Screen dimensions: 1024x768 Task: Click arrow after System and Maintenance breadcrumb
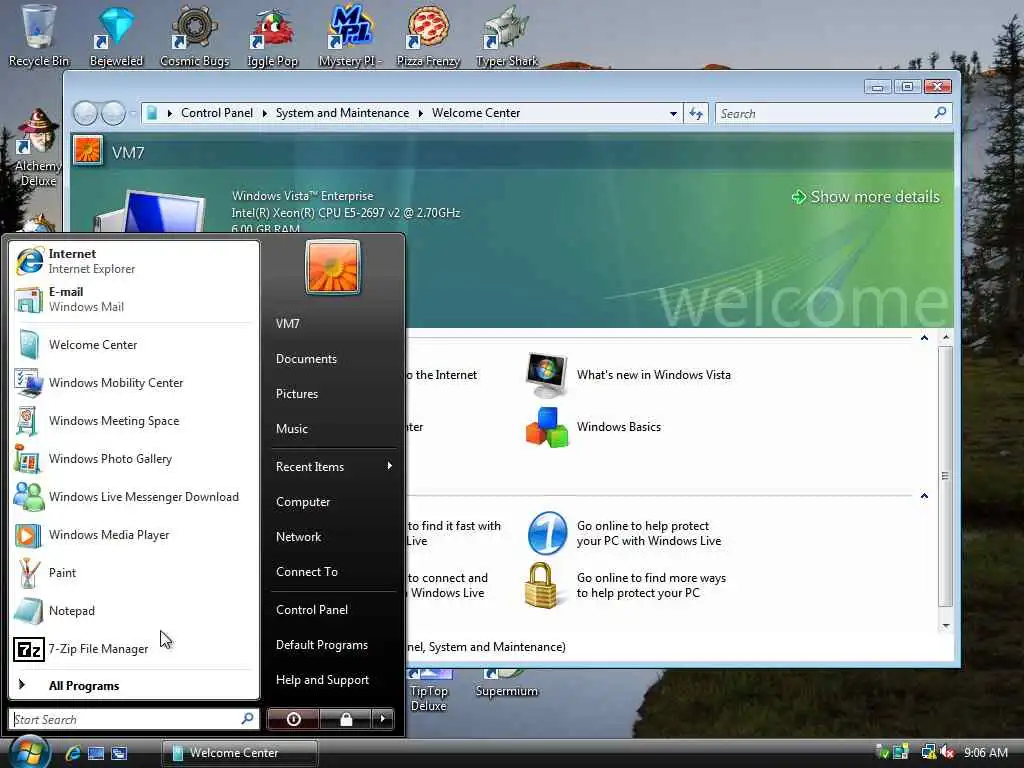tap(421, 114)
